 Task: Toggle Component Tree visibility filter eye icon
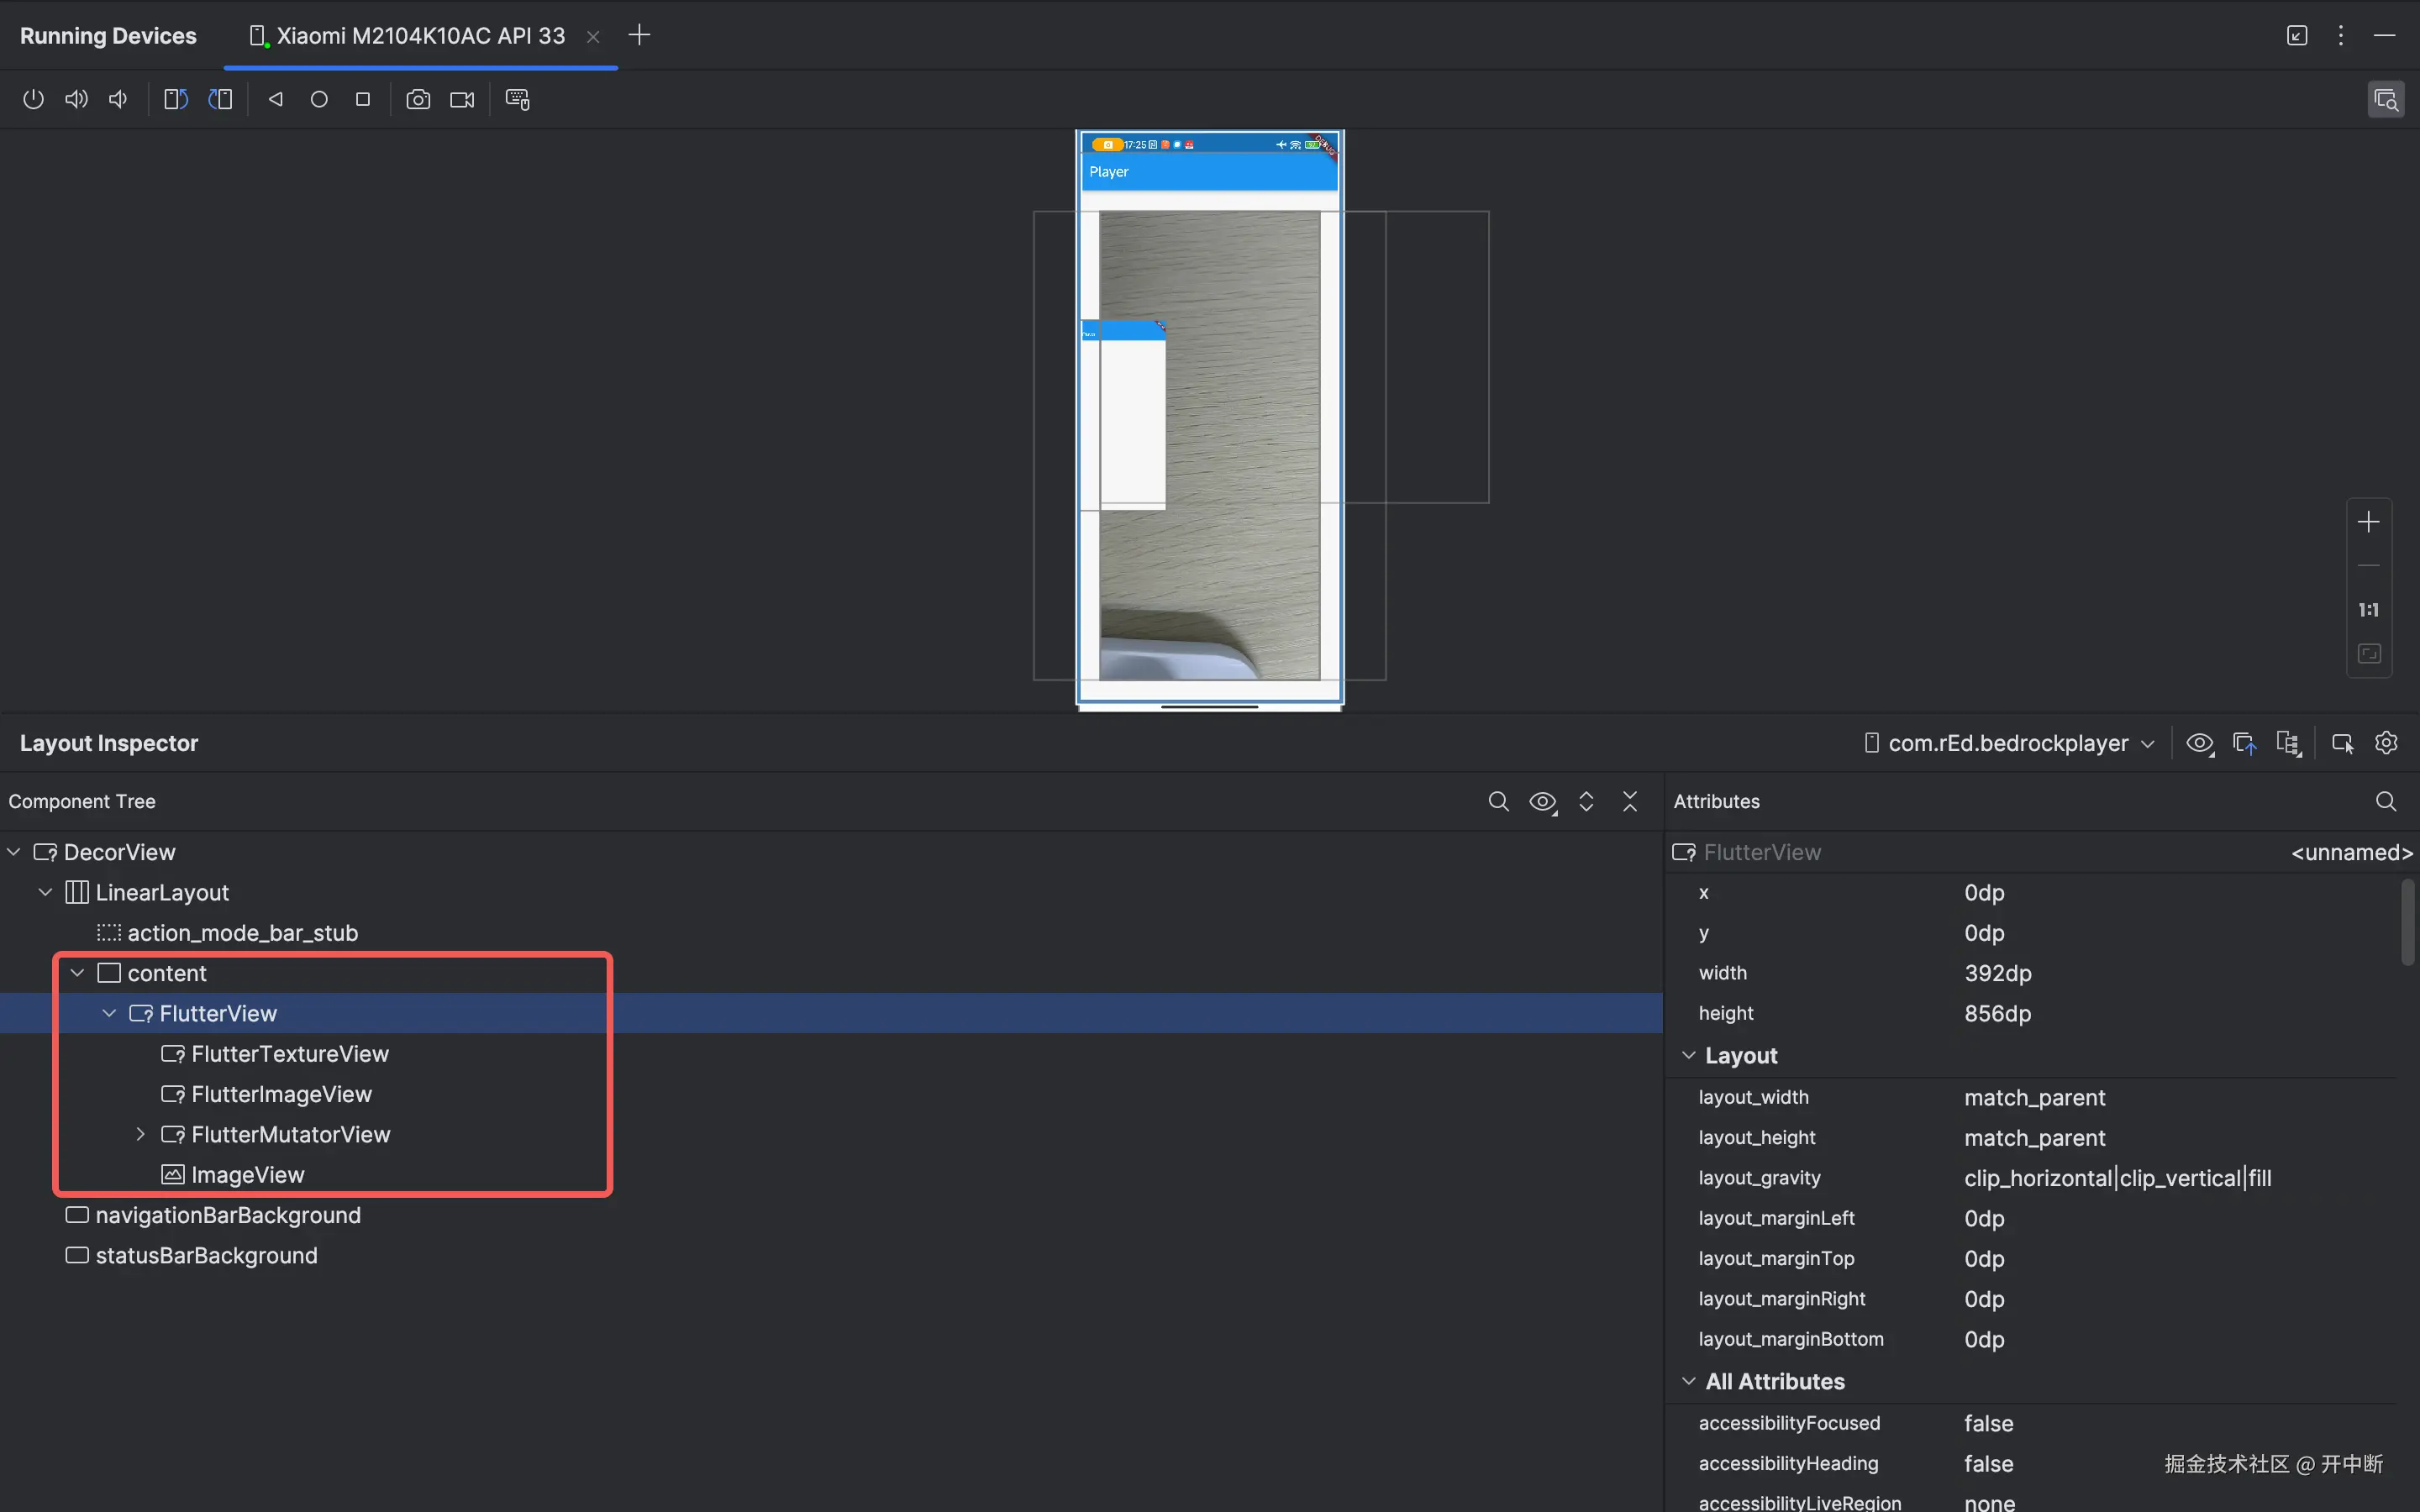(1542, 802)
